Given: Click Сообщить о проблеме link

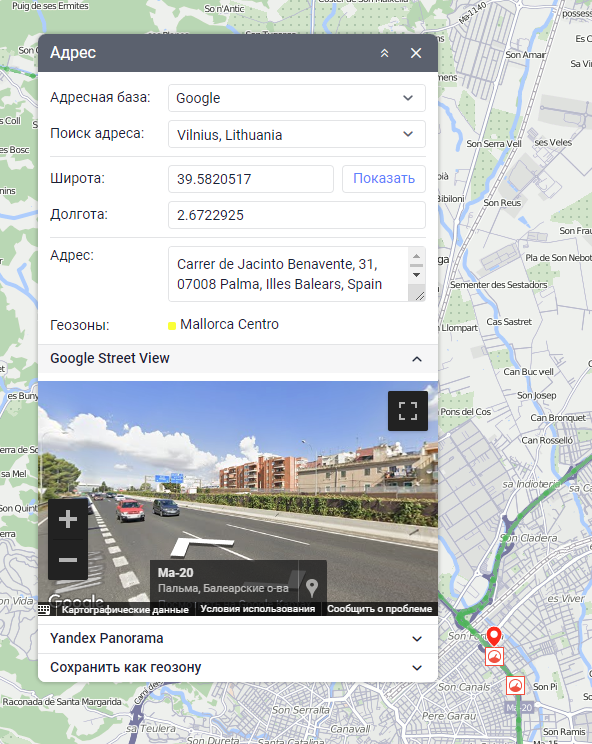Looking at the screenshot, I should pyautogui.click(x=379, y=609).
